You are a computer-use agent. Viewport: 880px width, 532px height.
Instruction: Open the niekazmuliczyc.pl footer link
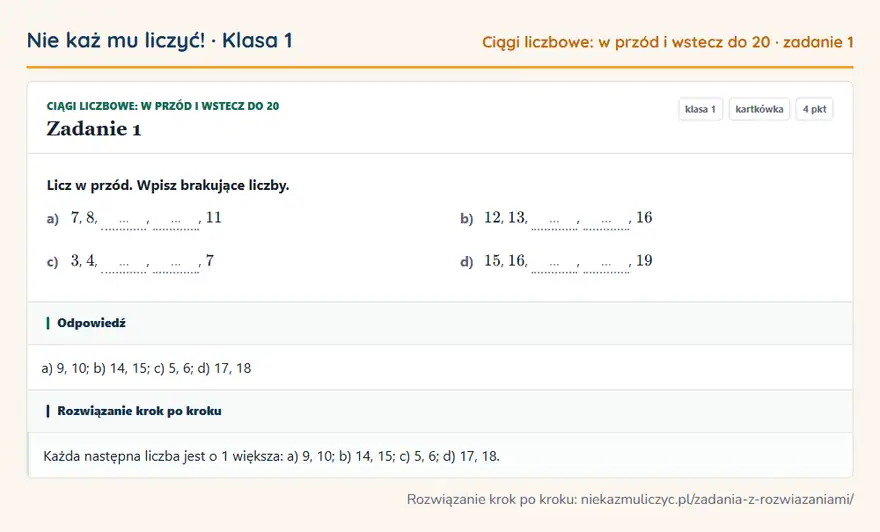click(x=717, y=499)
